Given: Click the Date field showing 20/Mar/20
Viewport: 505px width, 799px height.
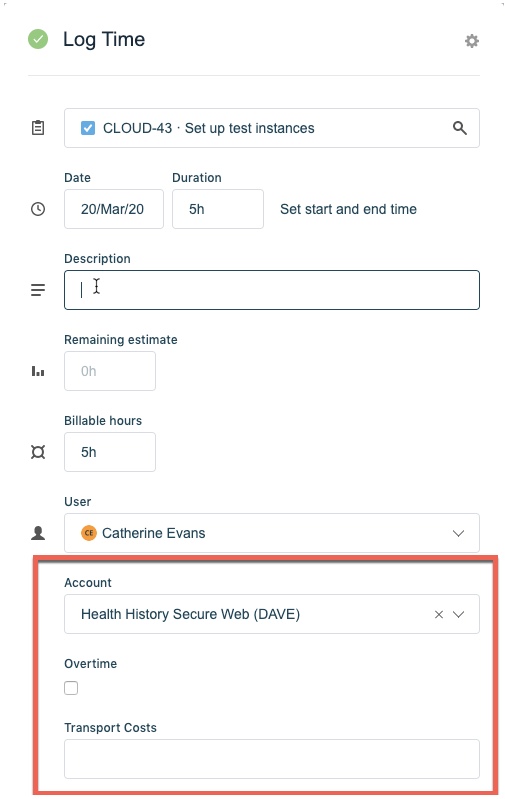Looking at the screenshot, I should (x=114, y=209).
